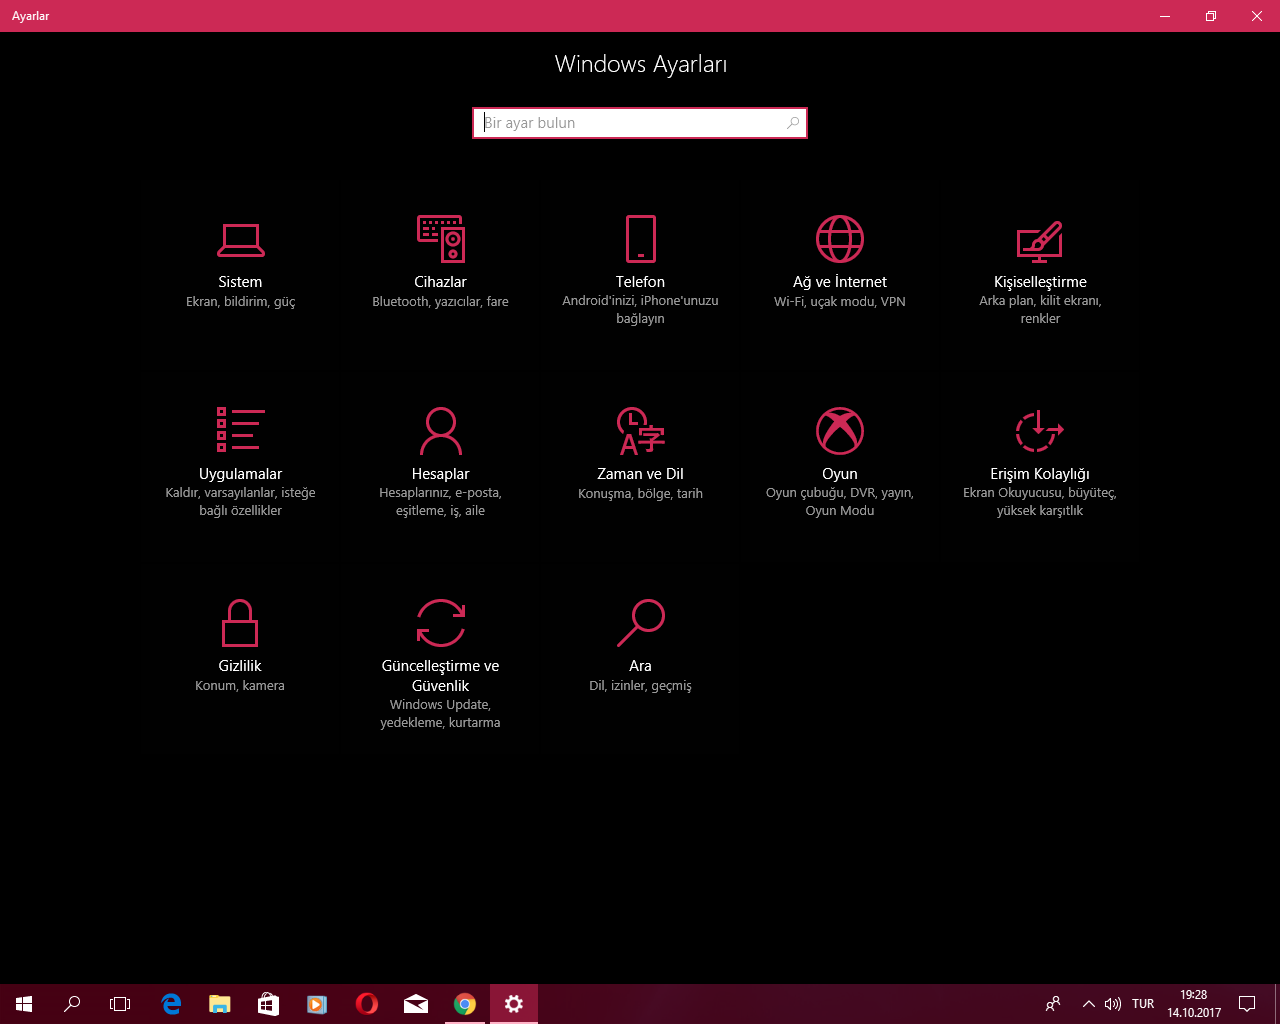Open Mail app from the taskbar
This screenshot has height=1024, width=1280.
[x=416, y=1004]
